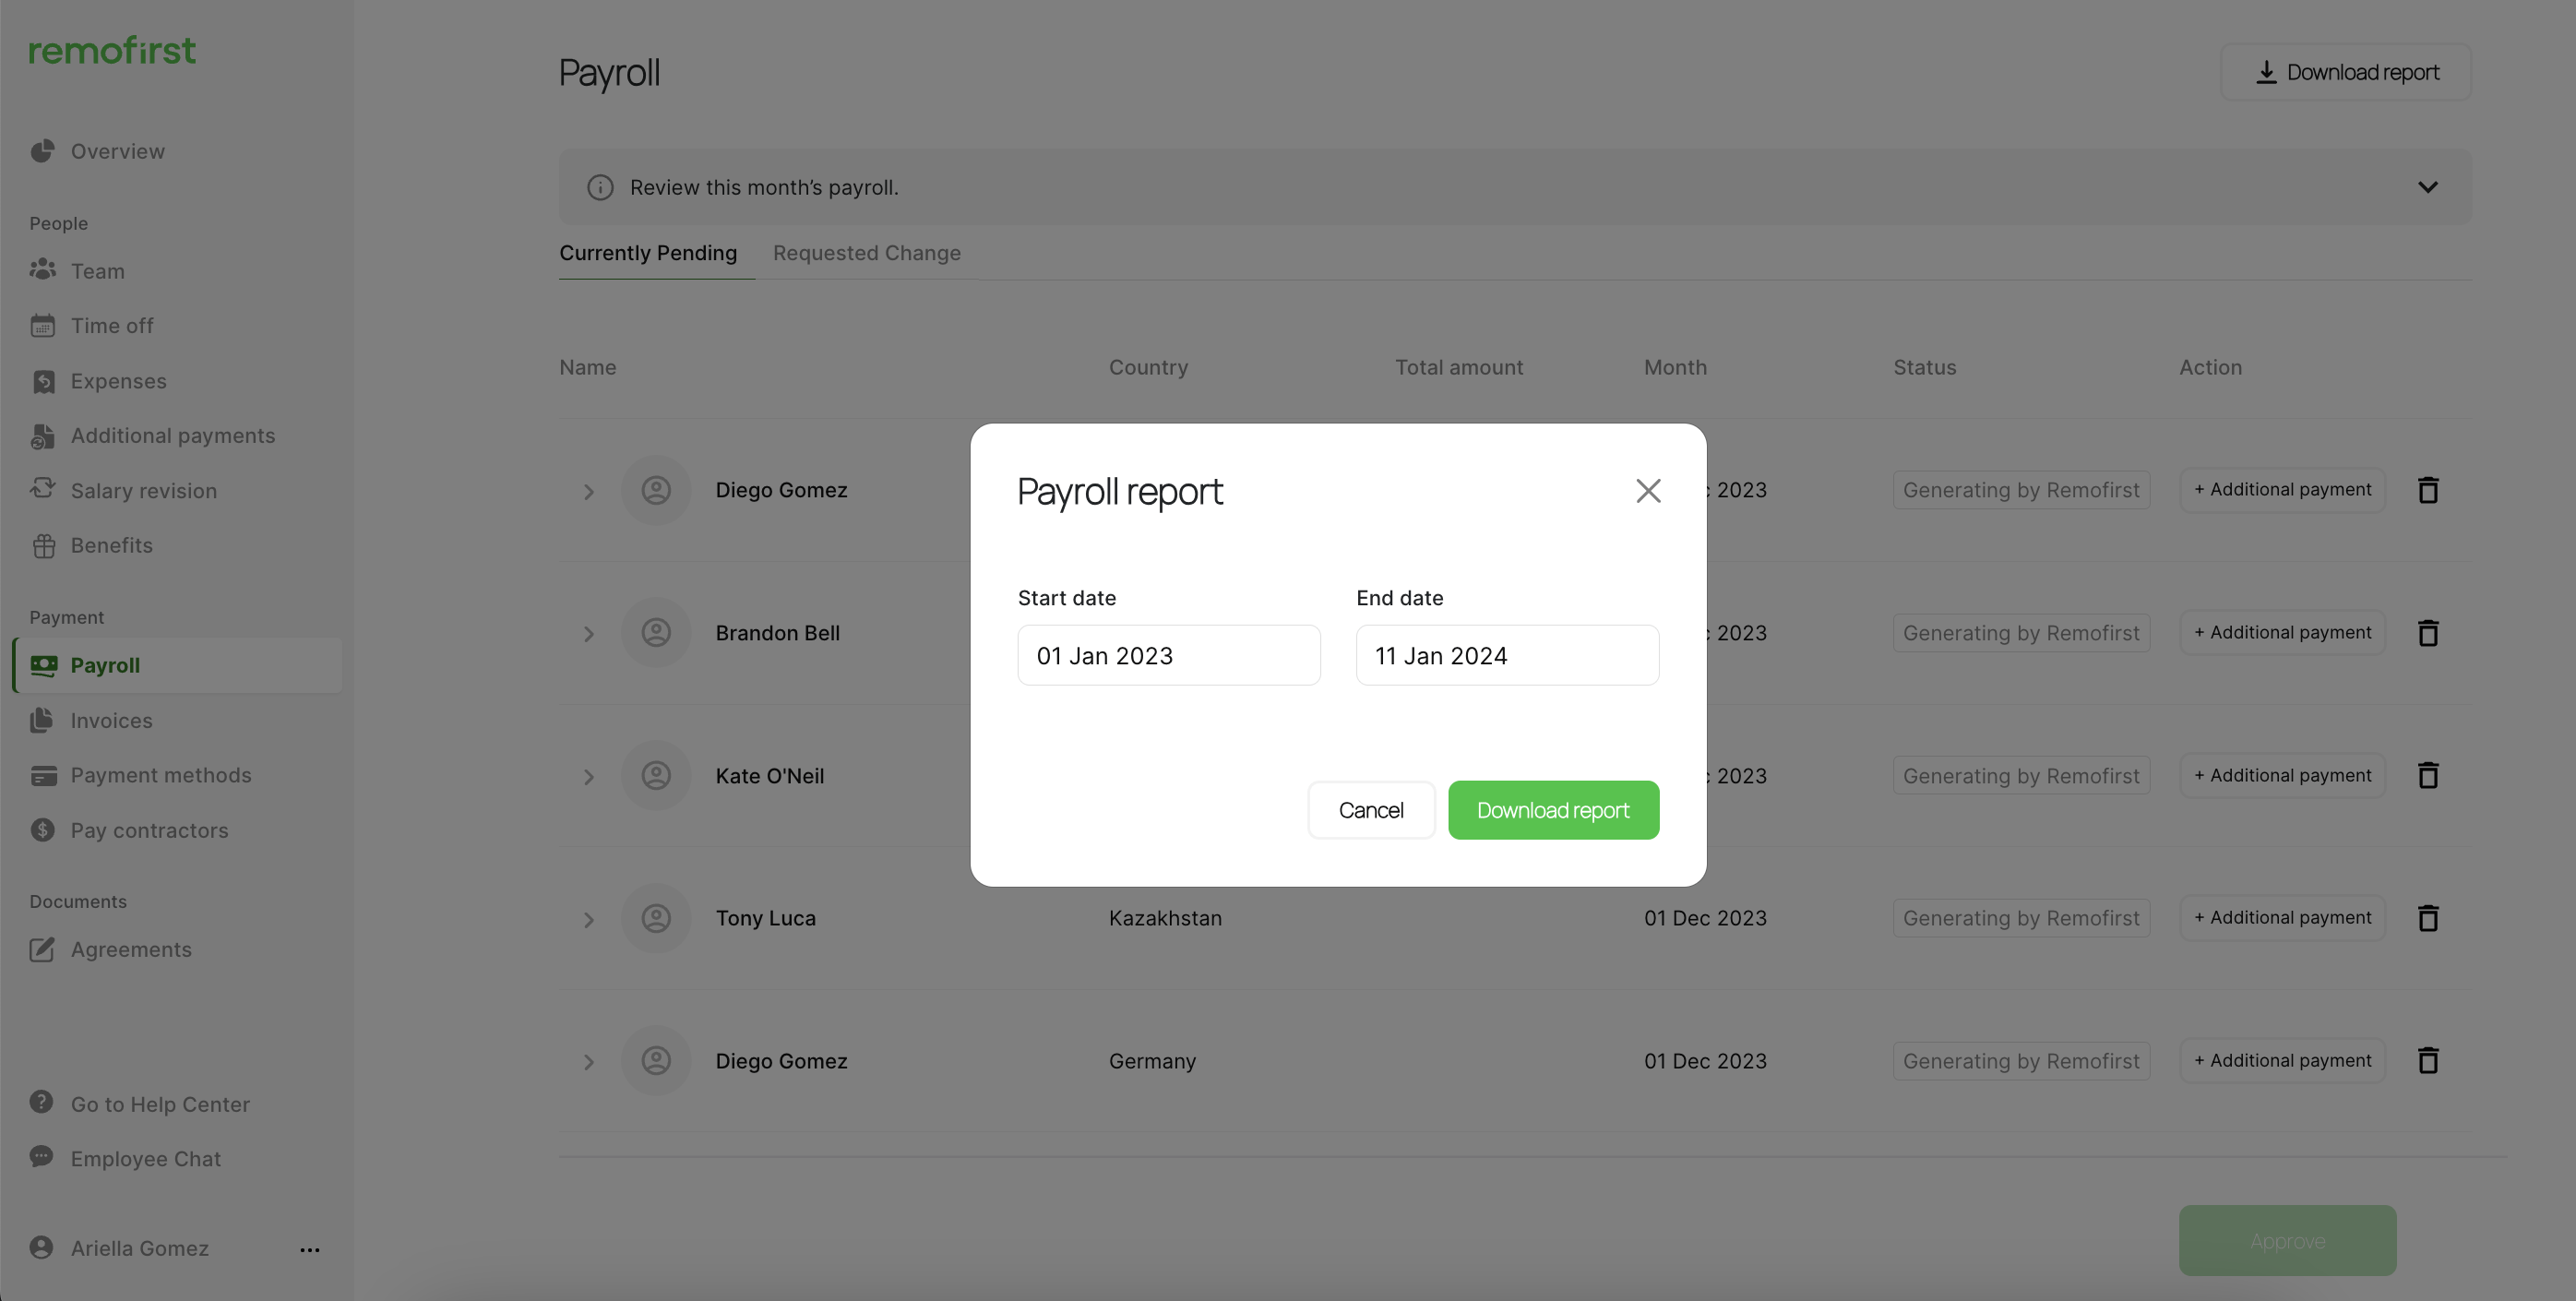This screenshot has width=2576, height=1301.
Task: Click the Go to Help Center icon
Action: [x=41, y=1102]
